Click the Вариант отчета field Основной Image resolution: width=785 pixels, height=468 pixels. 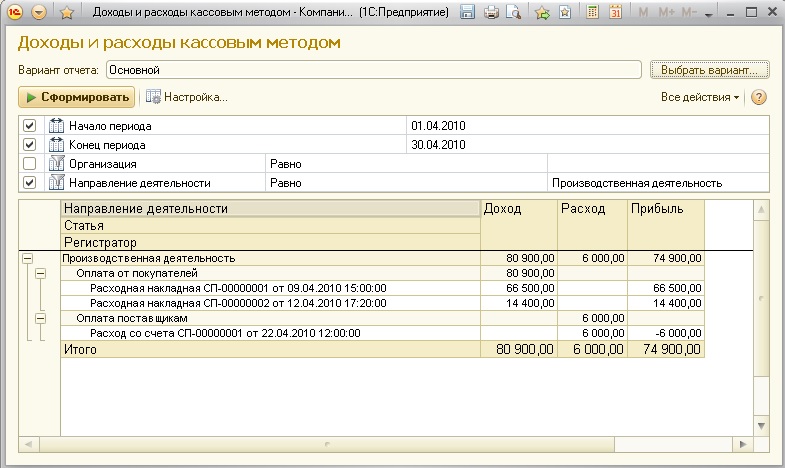click(x=373, y=70)
